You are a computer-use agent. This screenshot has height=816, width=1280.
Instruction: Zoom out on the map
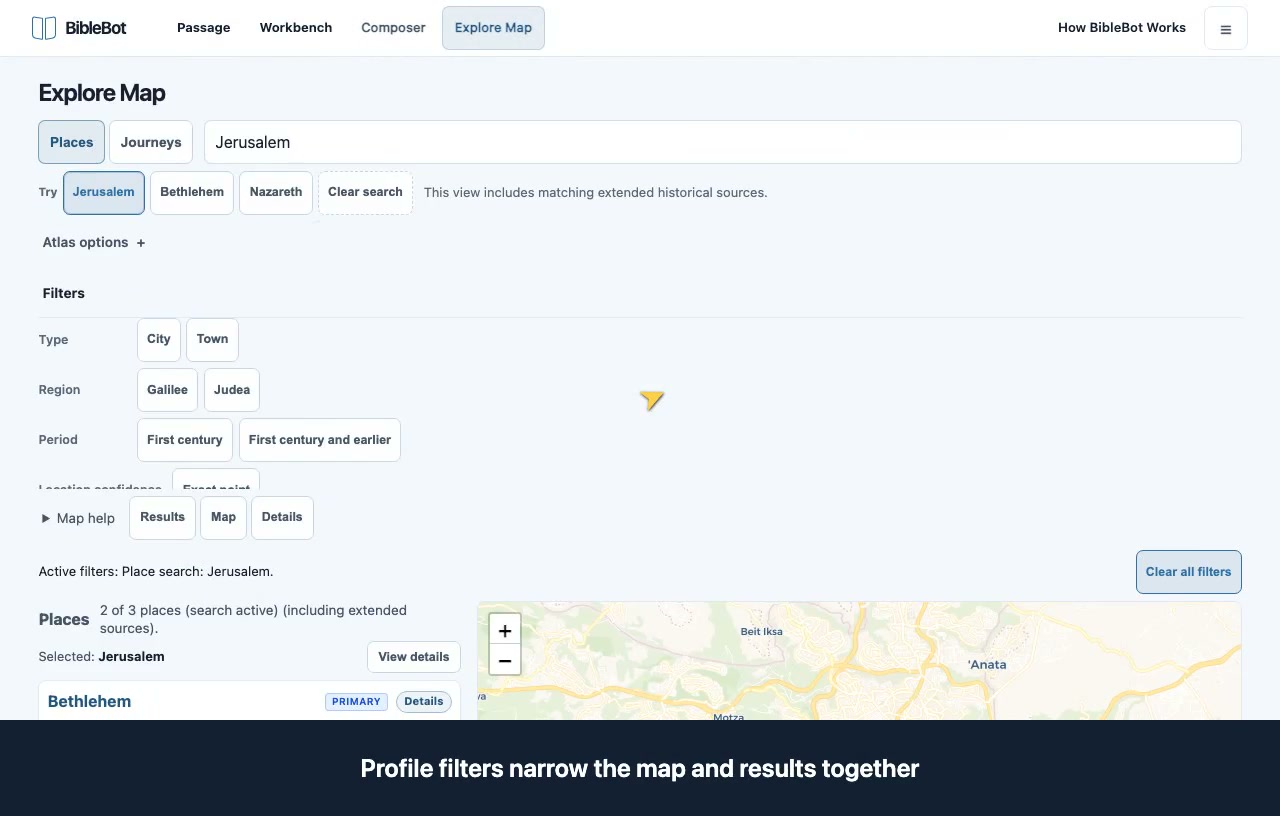point(505,660)
